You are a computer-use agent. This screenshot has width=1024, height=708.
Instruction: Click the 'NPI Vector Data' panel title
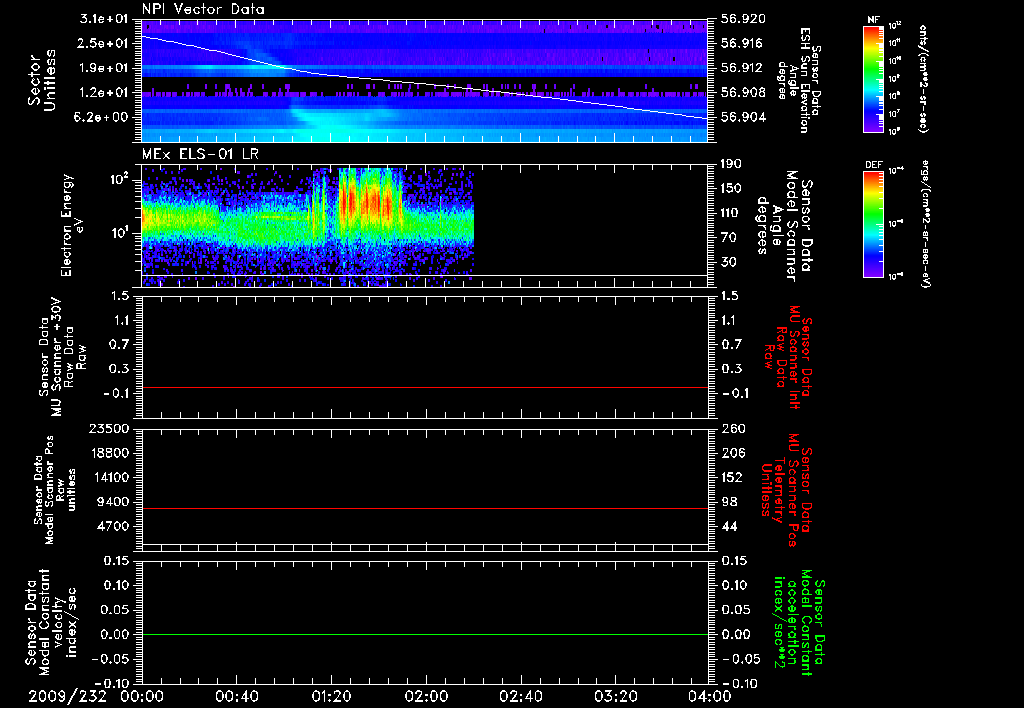[203, 9]
